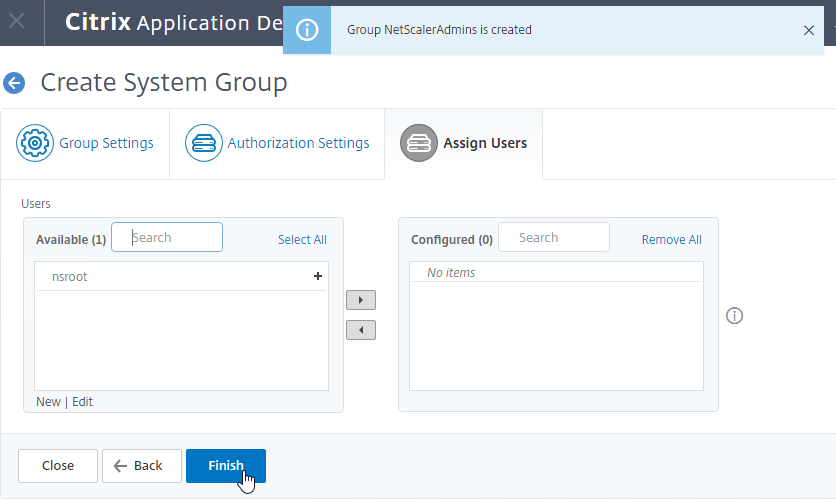
Task: Click the Configured (0) label
Action: [x=452, y=240]
